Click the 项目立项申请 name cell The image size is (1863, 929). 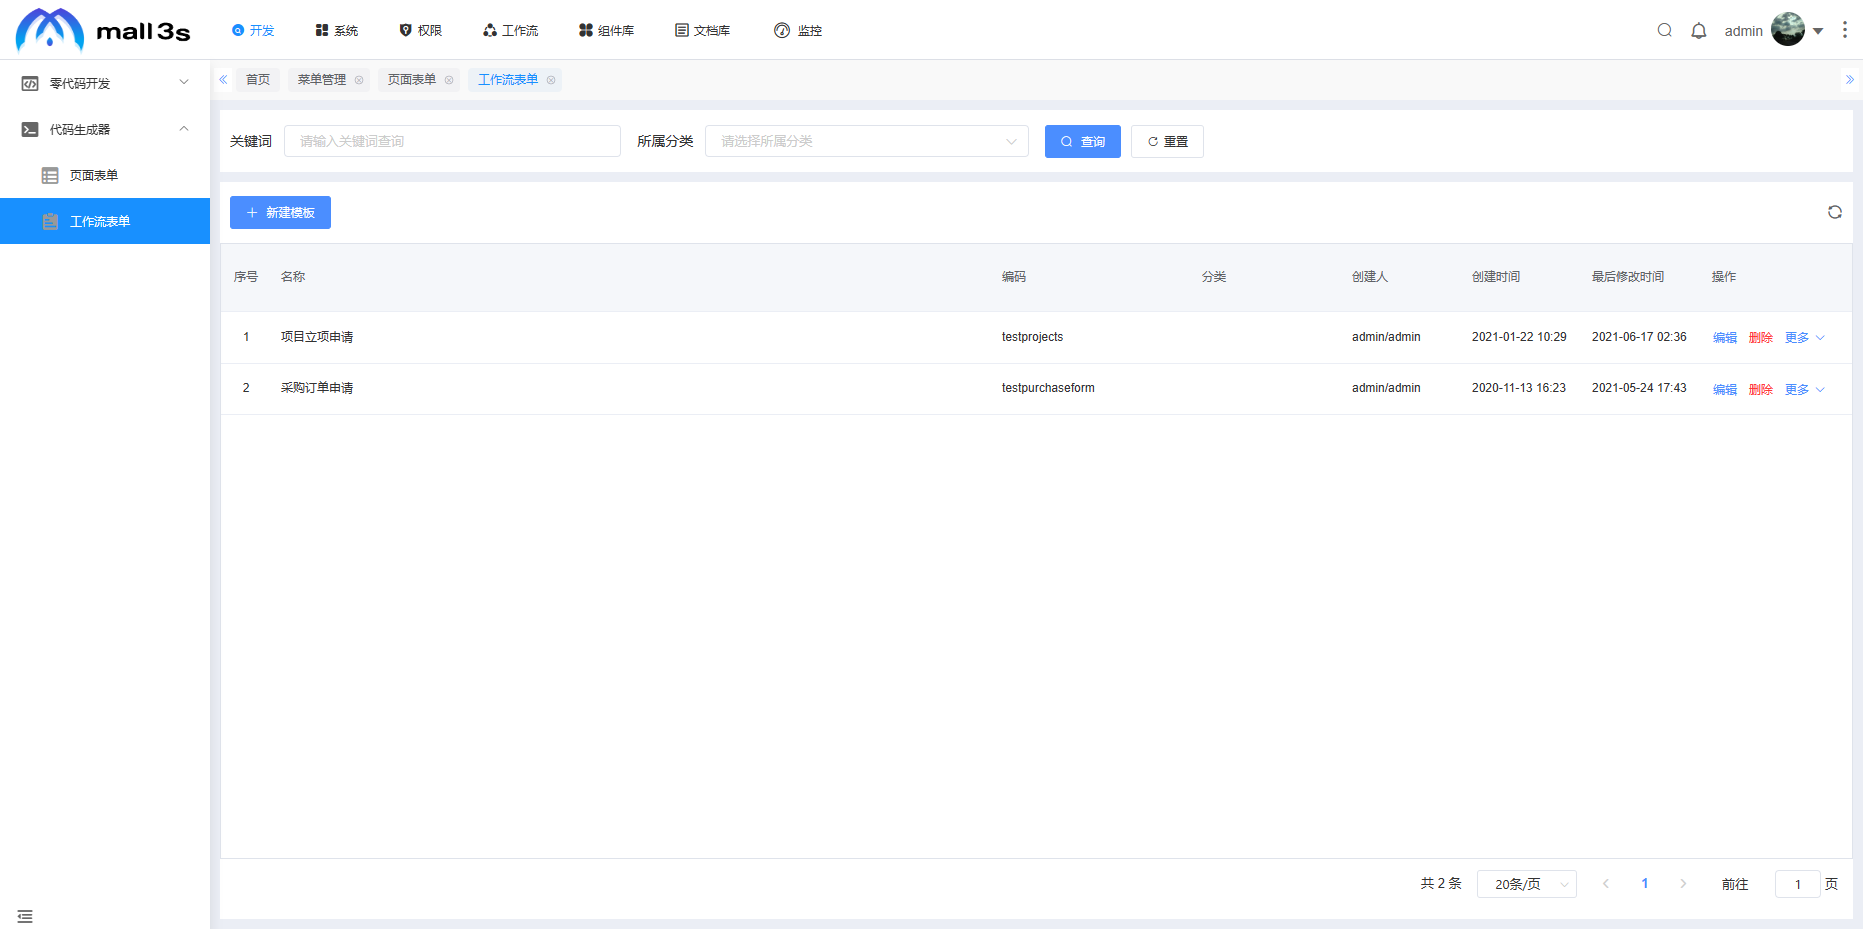(317, 337)
